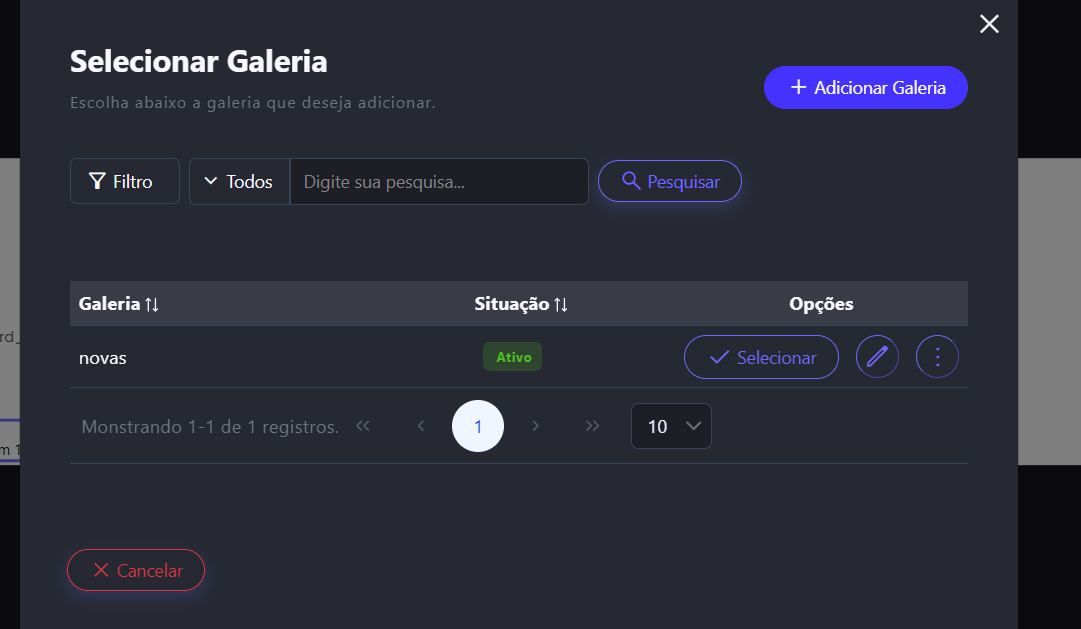This screenshot has width=1081, height=629.
Task: Edit the novas gallery with pencil icon
Action: (x=877, y=357)
